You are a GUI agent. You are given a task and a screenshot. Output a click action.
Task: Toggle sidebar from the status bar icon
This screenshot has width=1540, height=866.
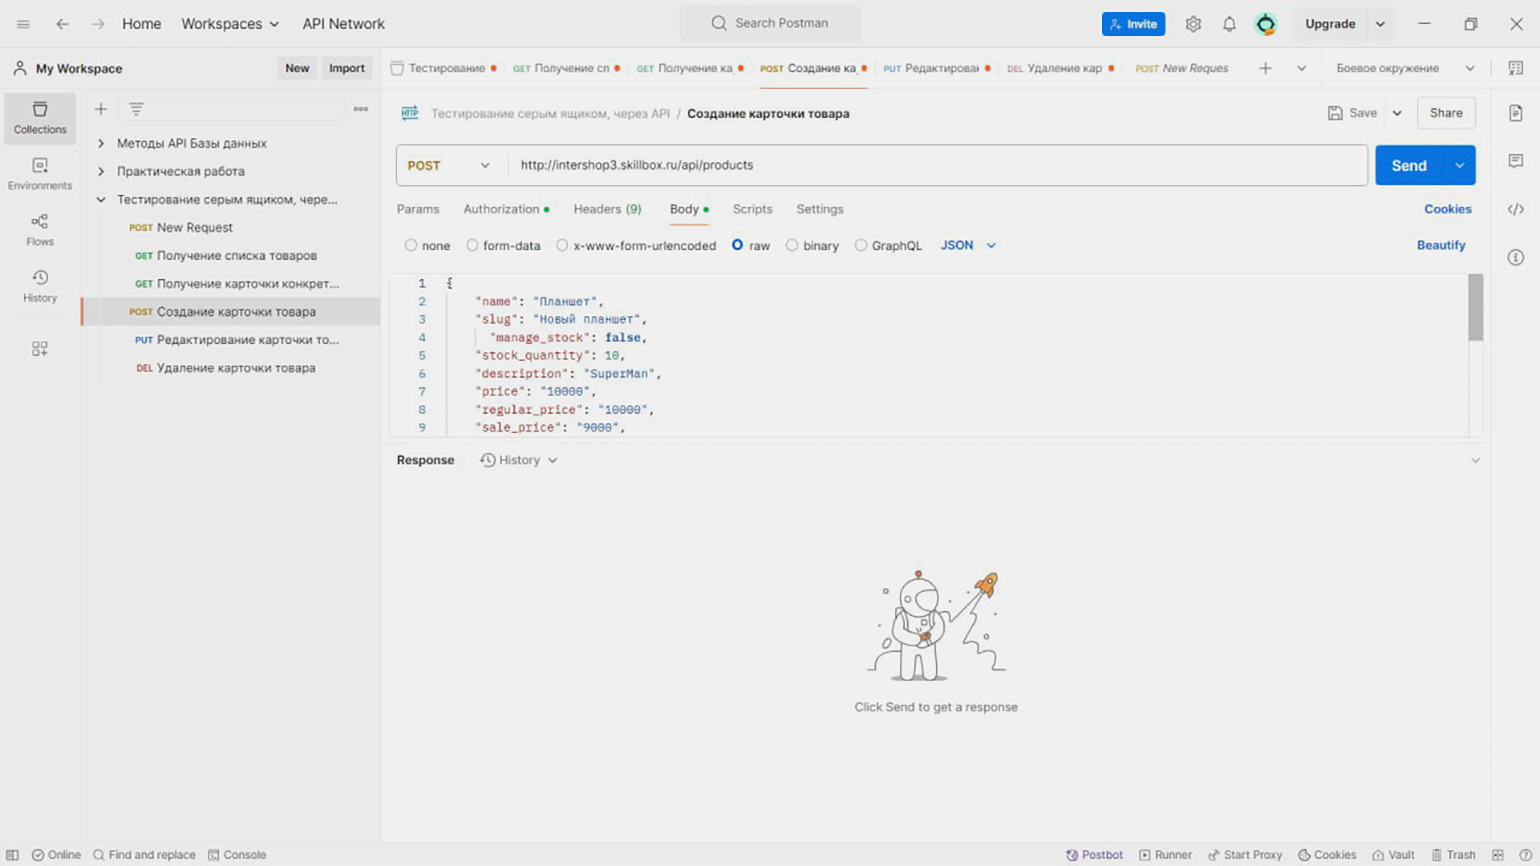tap(12, 855)
